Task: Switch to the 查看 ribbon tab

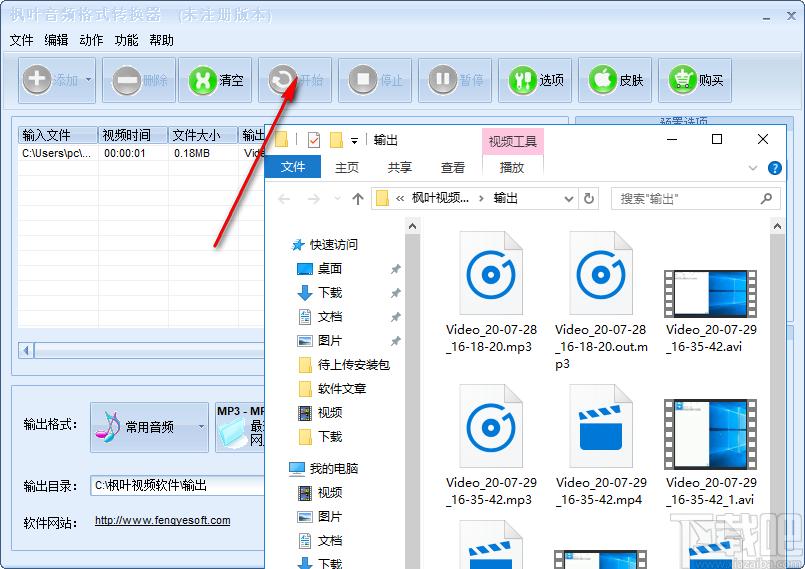Action: click(453, 167)
